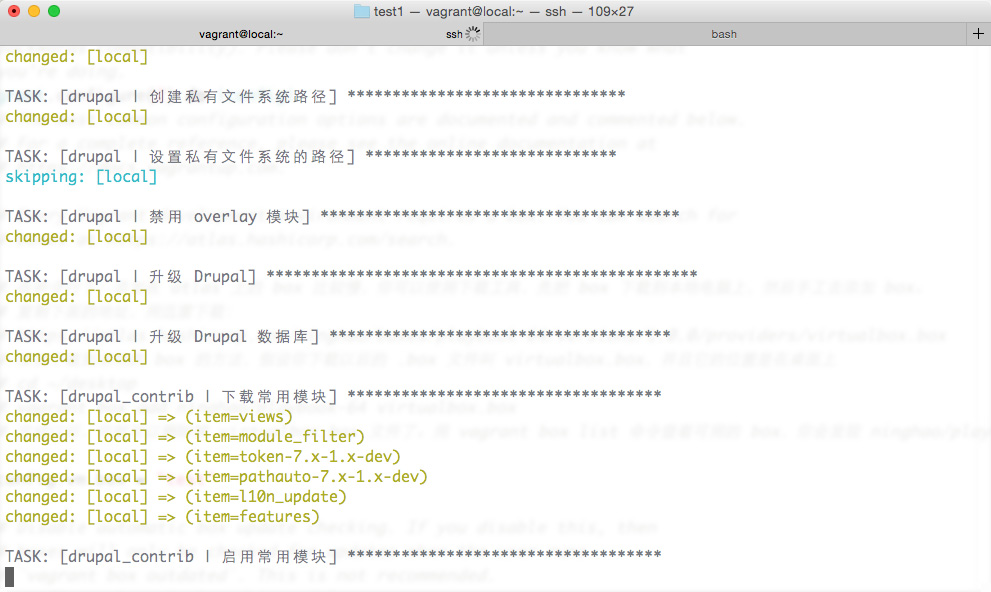Click the '(item=l10n_update)' output line
Image resolution: width=991 pixels, height=592 pixels.
(176, 497)
